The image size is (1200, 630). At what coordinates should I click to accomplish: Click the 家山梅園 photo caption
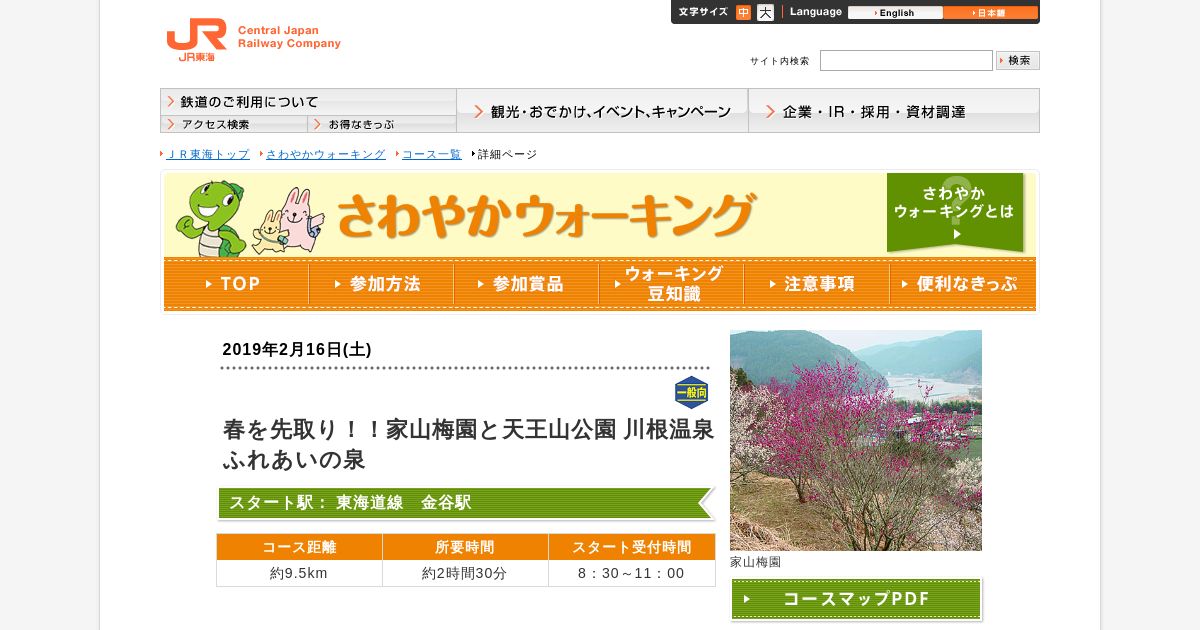pyautogui.click(x=755, y=562)
